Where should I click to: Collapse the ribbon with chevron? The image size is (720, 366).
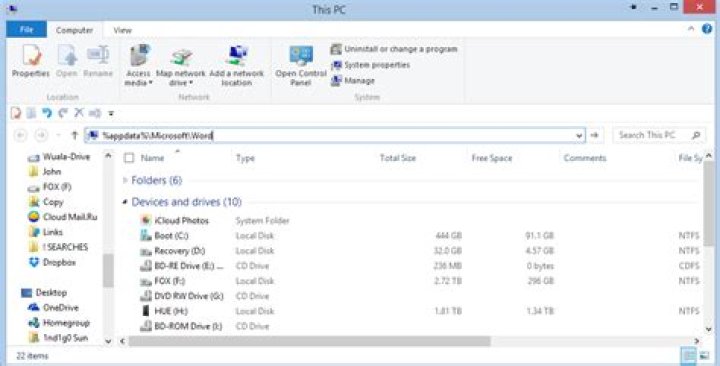691,29
